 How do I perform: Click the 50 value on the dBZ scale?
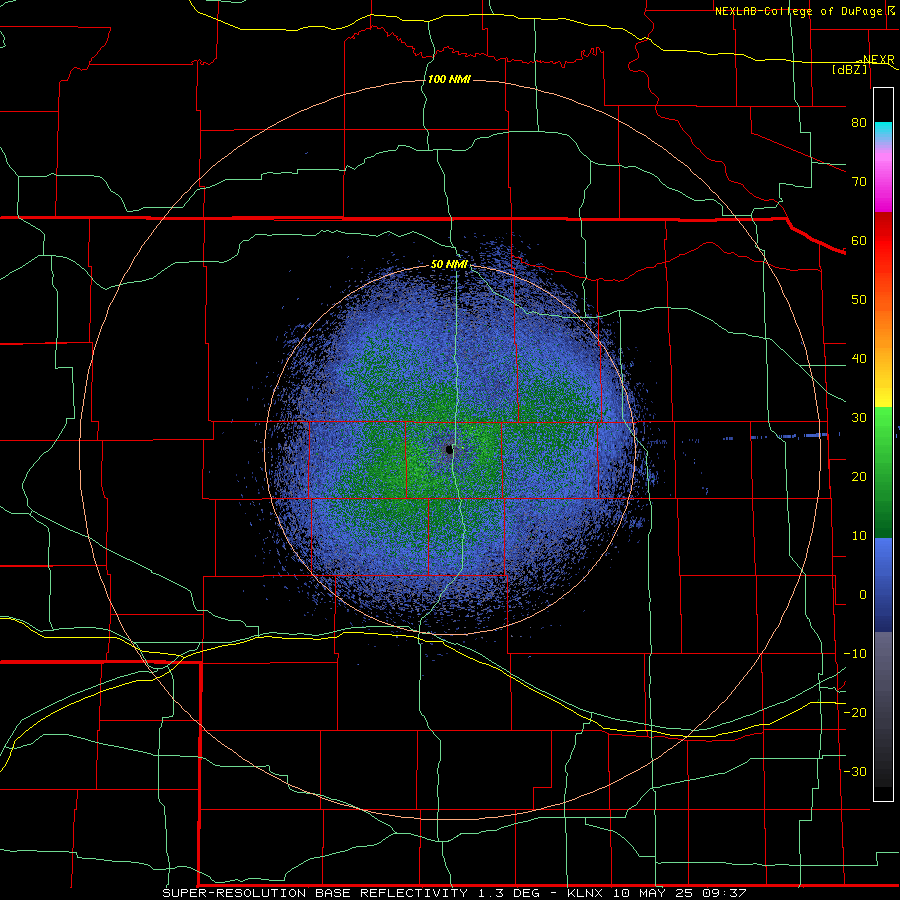click(x=859, y=300)
